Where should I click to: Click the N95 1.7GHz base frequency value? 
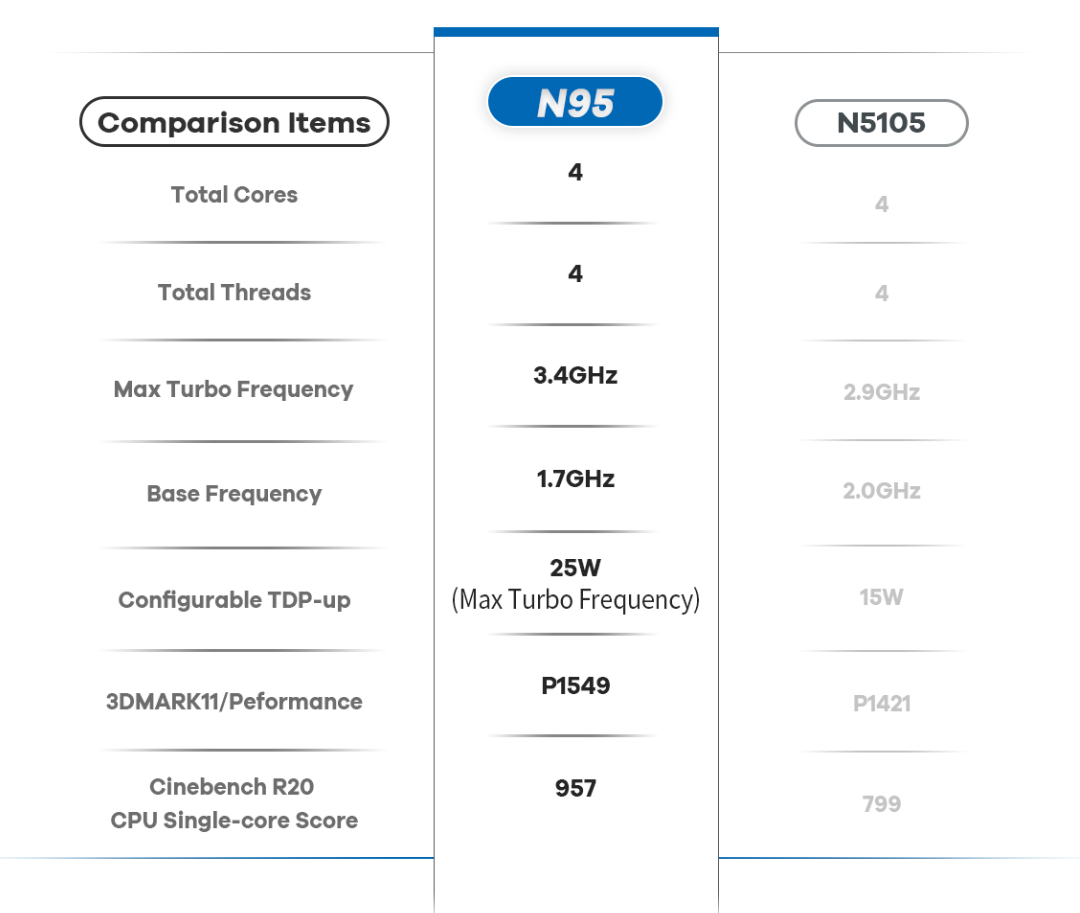(575, 479)
